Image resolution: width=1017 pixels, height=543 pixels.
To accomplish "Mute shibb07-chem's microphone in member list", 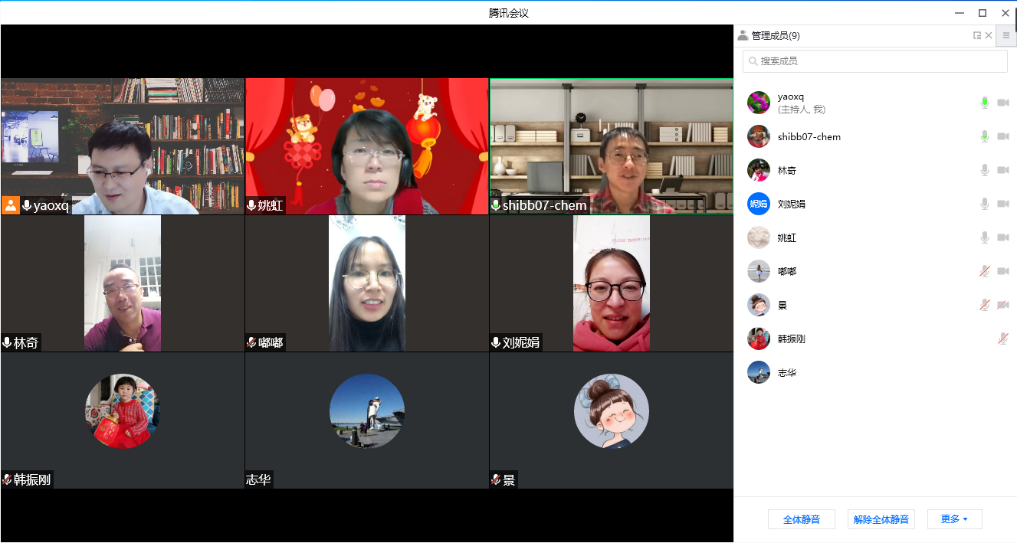I will pyautogui.click(x=984, y=137).
